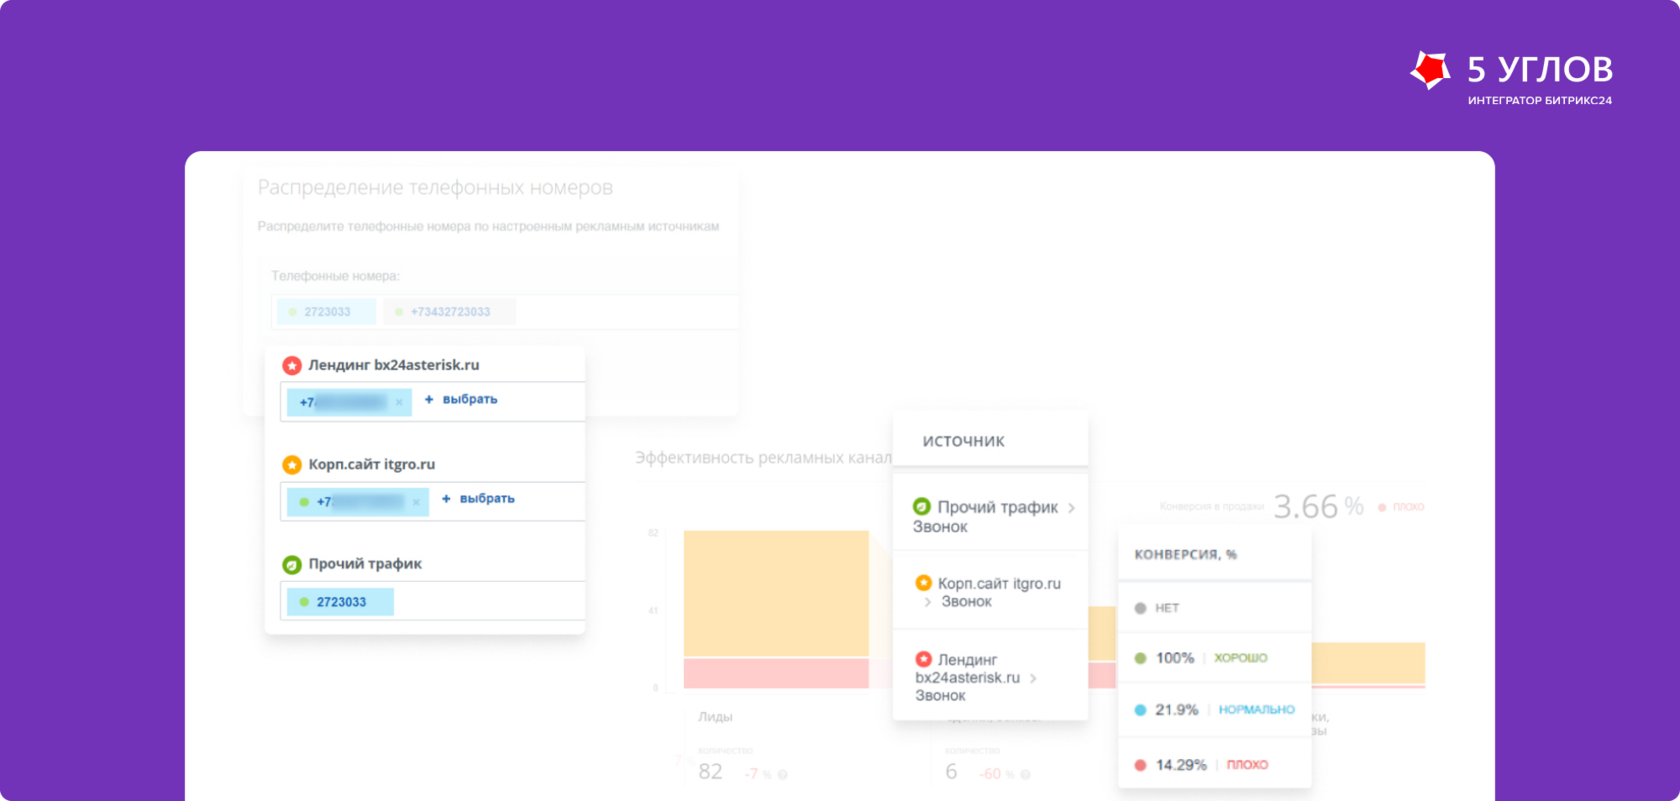
Task: Click the plus выбрать link under Корп.сайт itgro.ru
Action: click(x=478, y=498)
